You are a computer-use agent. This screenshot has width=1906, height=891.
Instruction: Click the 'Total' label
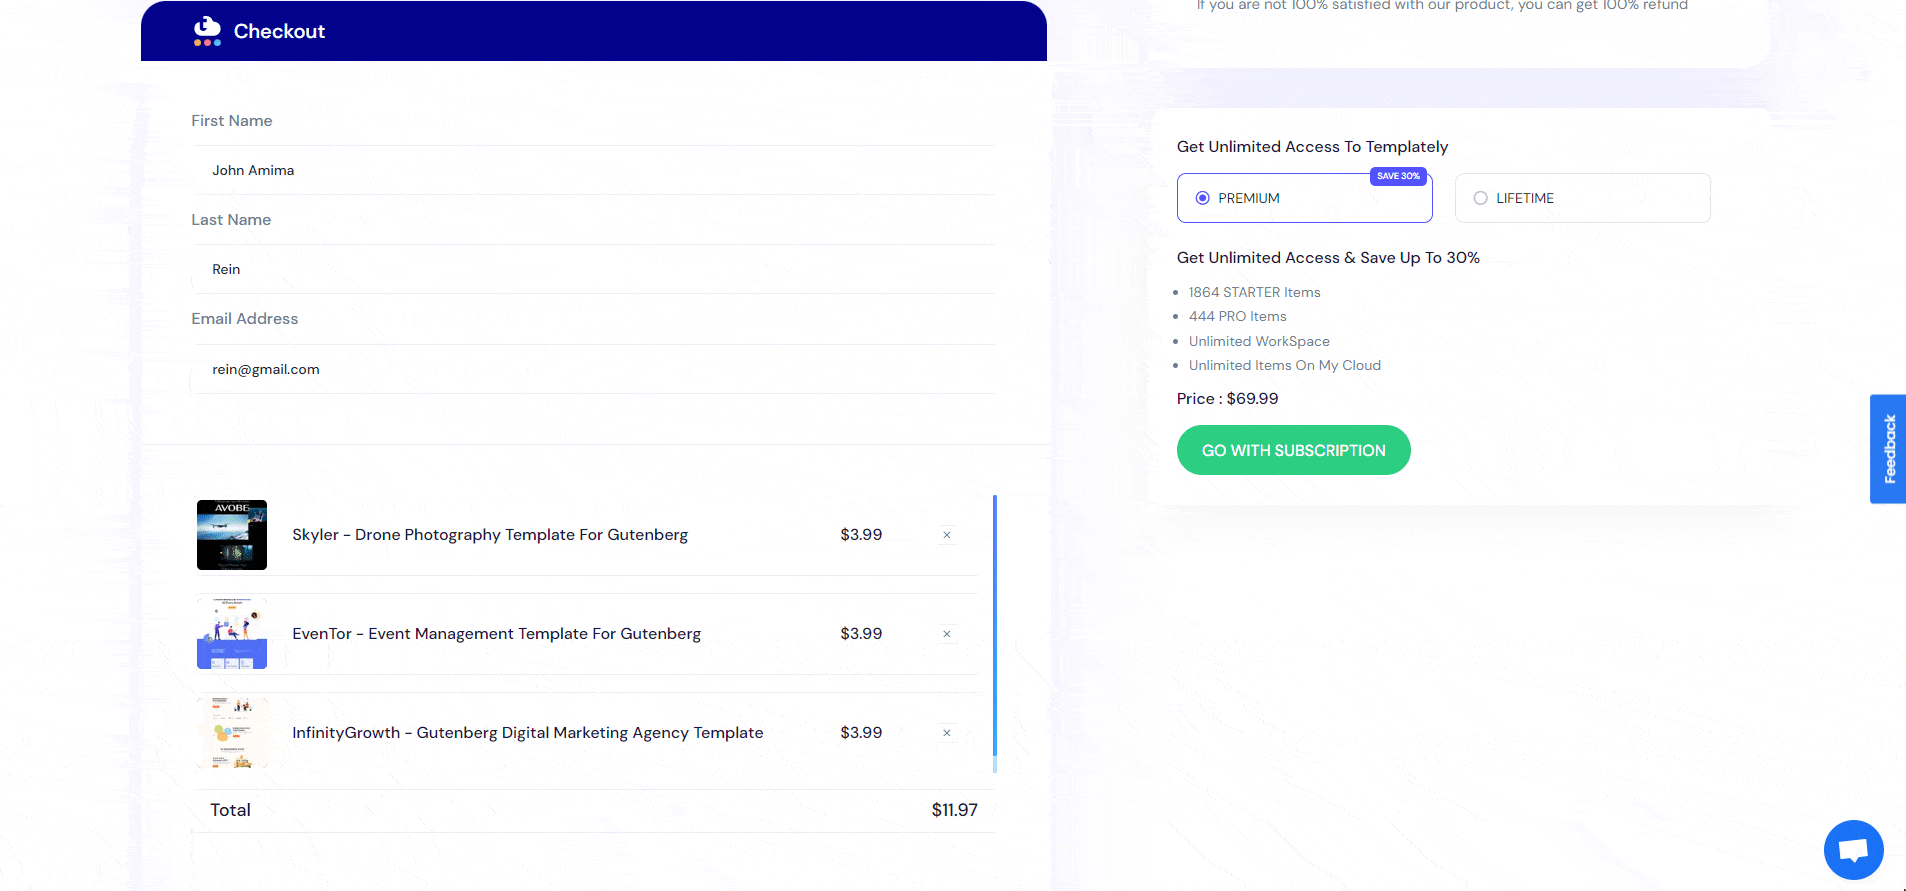coord(230,810)
